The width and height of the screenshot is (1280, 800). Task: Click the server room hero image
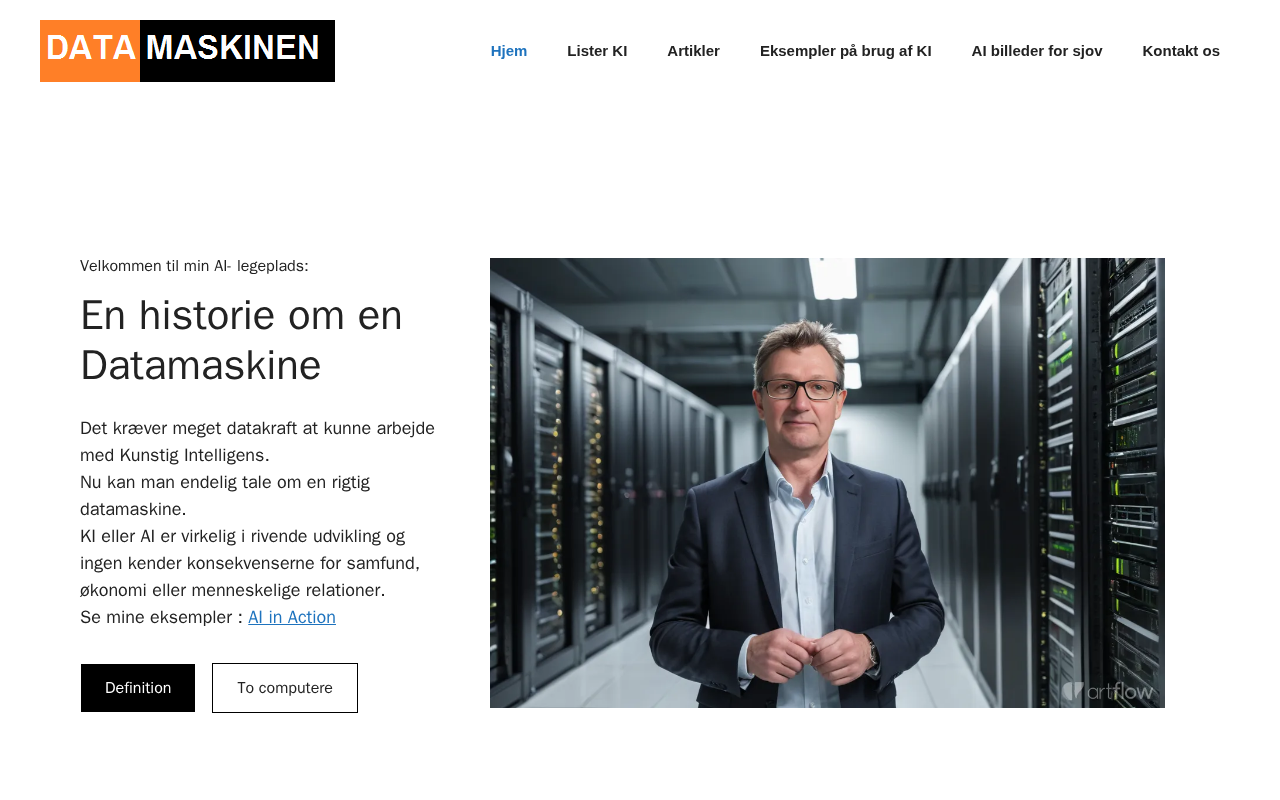[827, 483]
